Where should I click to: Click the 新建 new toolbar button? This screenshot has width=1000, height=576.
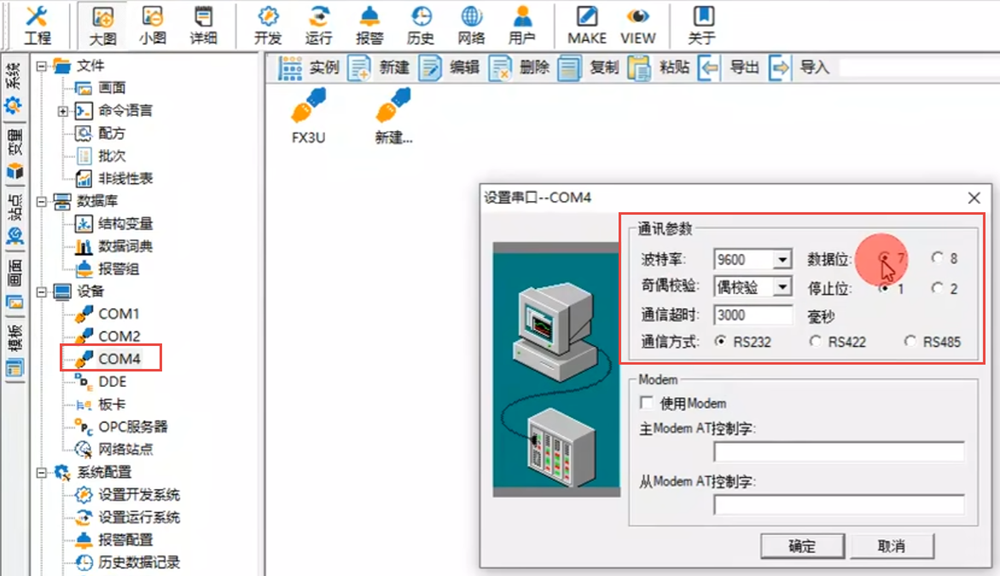point(379,68)
